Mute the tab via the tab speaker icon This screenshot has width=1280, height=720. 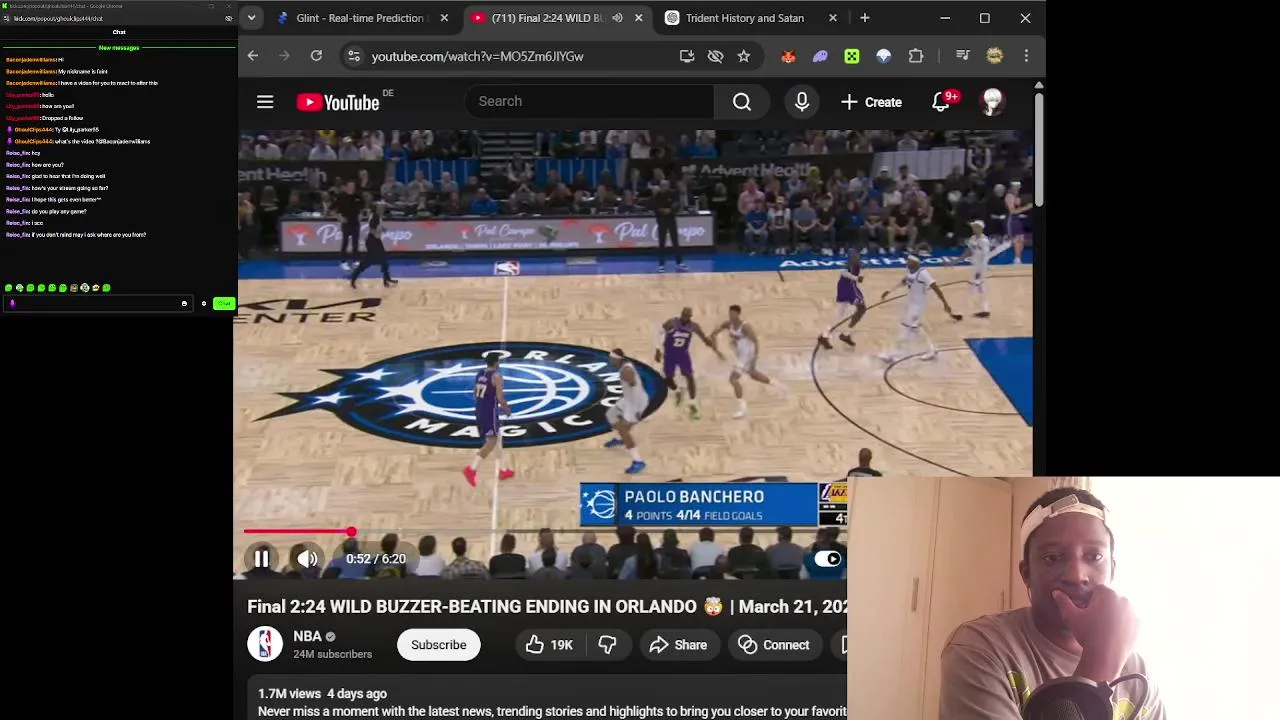[x=617, y=18]
